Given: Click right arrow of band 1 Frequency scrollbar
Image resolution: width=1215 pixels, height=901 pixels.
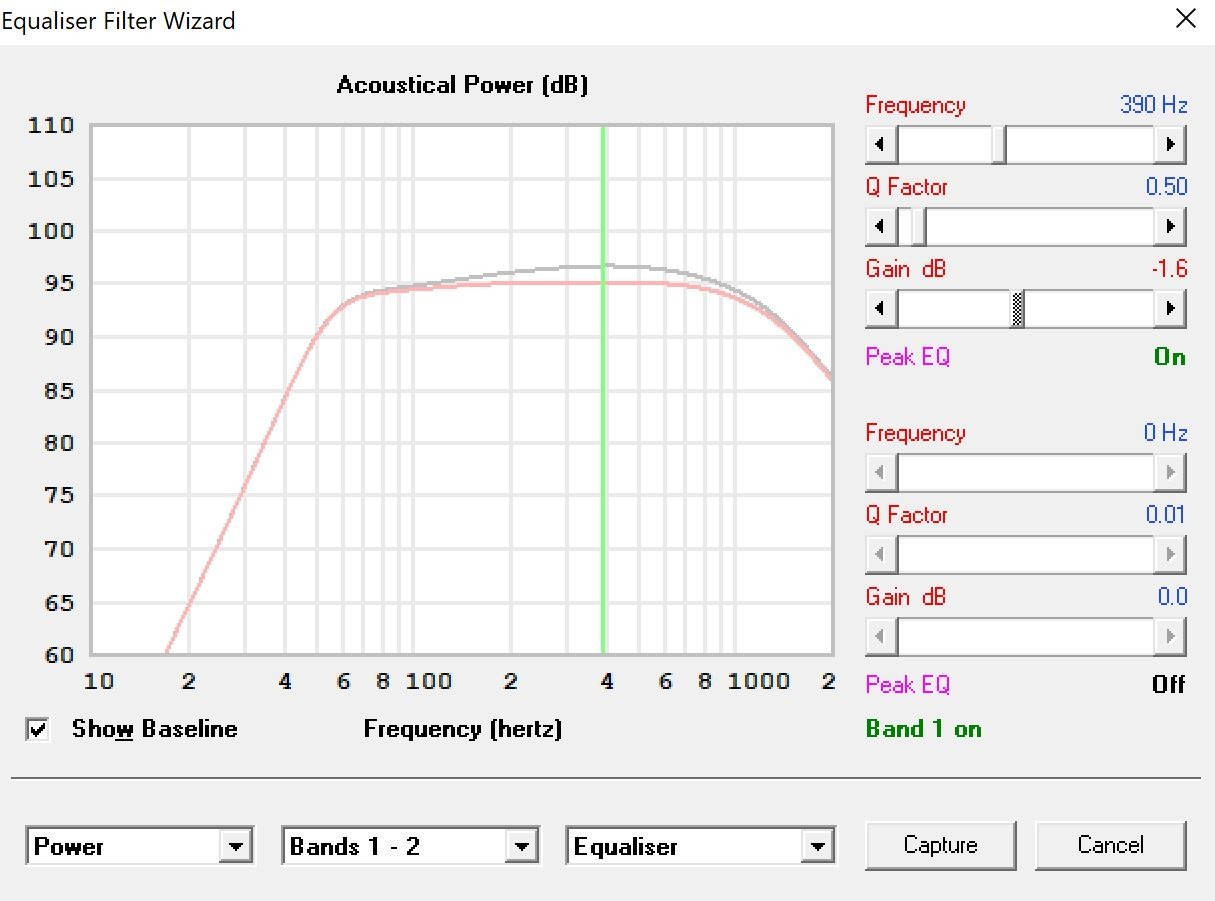Looking at the screenshot, I should pyautogui.click(x=1170, y=146).
